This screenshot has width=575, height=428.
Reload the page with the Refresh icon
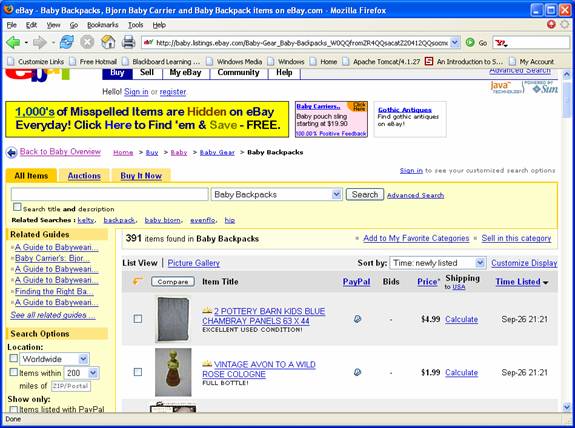pos(67,42)
